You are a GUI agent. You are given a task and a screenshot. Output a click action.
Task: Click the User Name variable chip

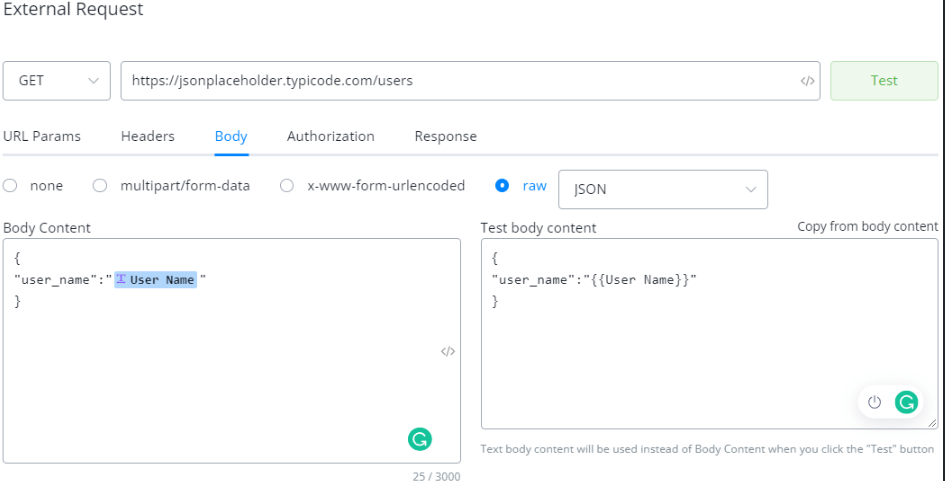tap(155, 280)
